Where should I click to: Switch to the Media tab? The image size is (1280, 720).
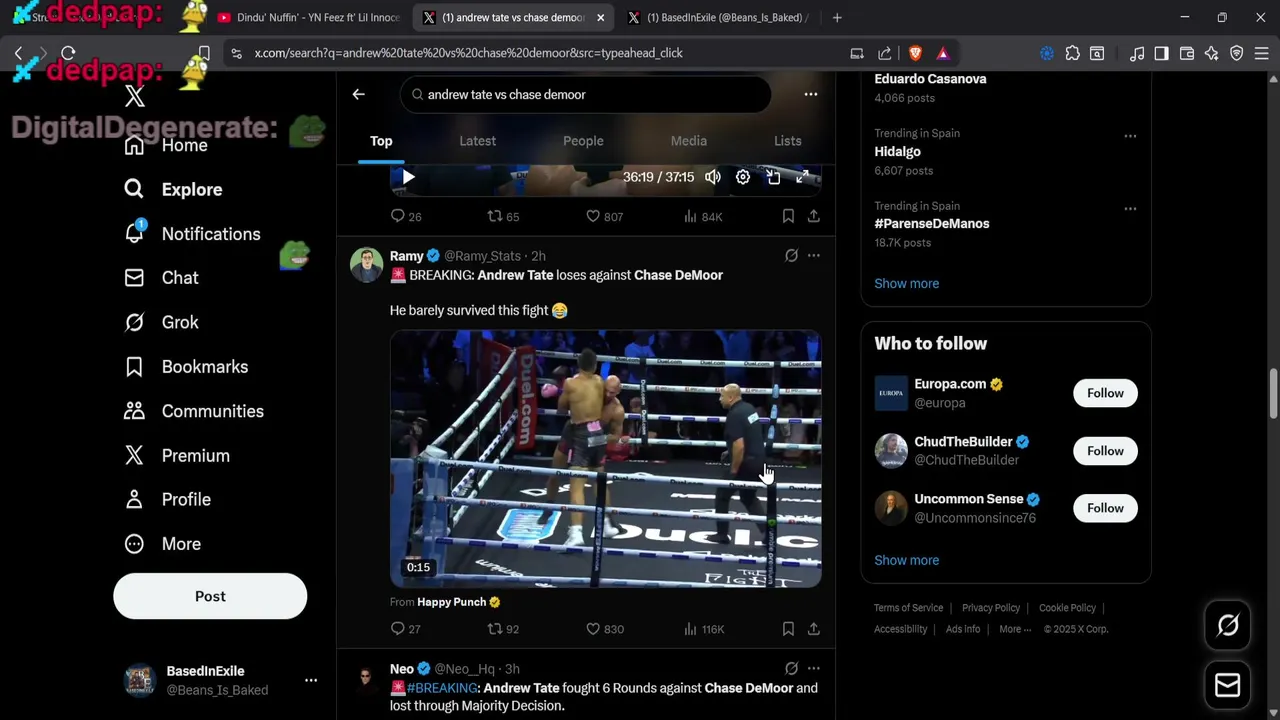pyautogui.click(x=688, y=141)
